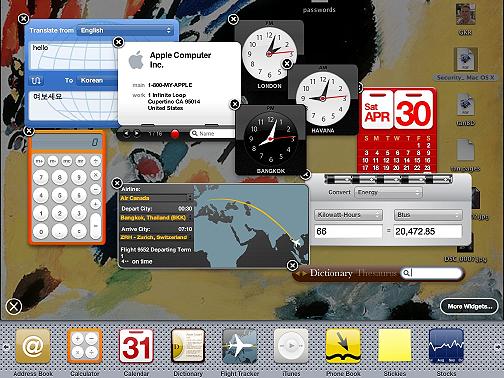
Task: Click the Bangkok world clock
Action: (271, 138)
